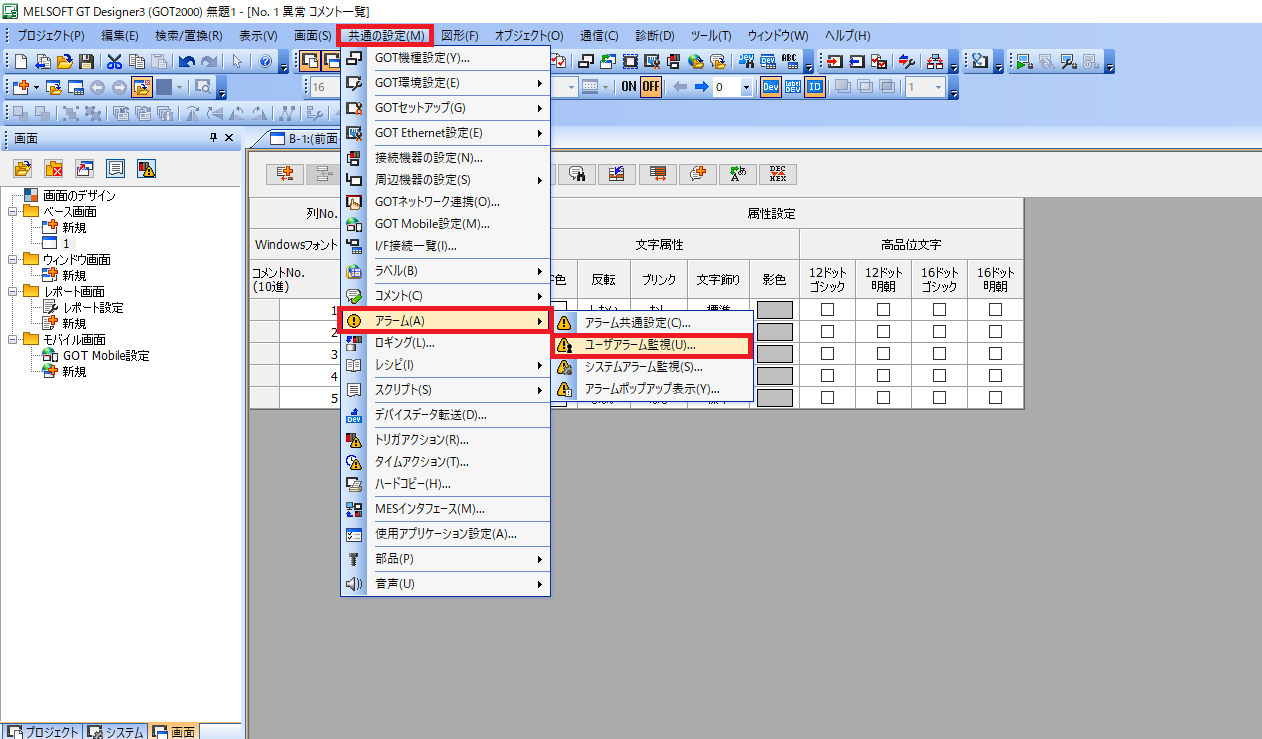Click the ABC text list toolbar icon
Image resolution: width=1262 pixels, height=739 pixels.
pyautogui.click(x=790, y=61)
